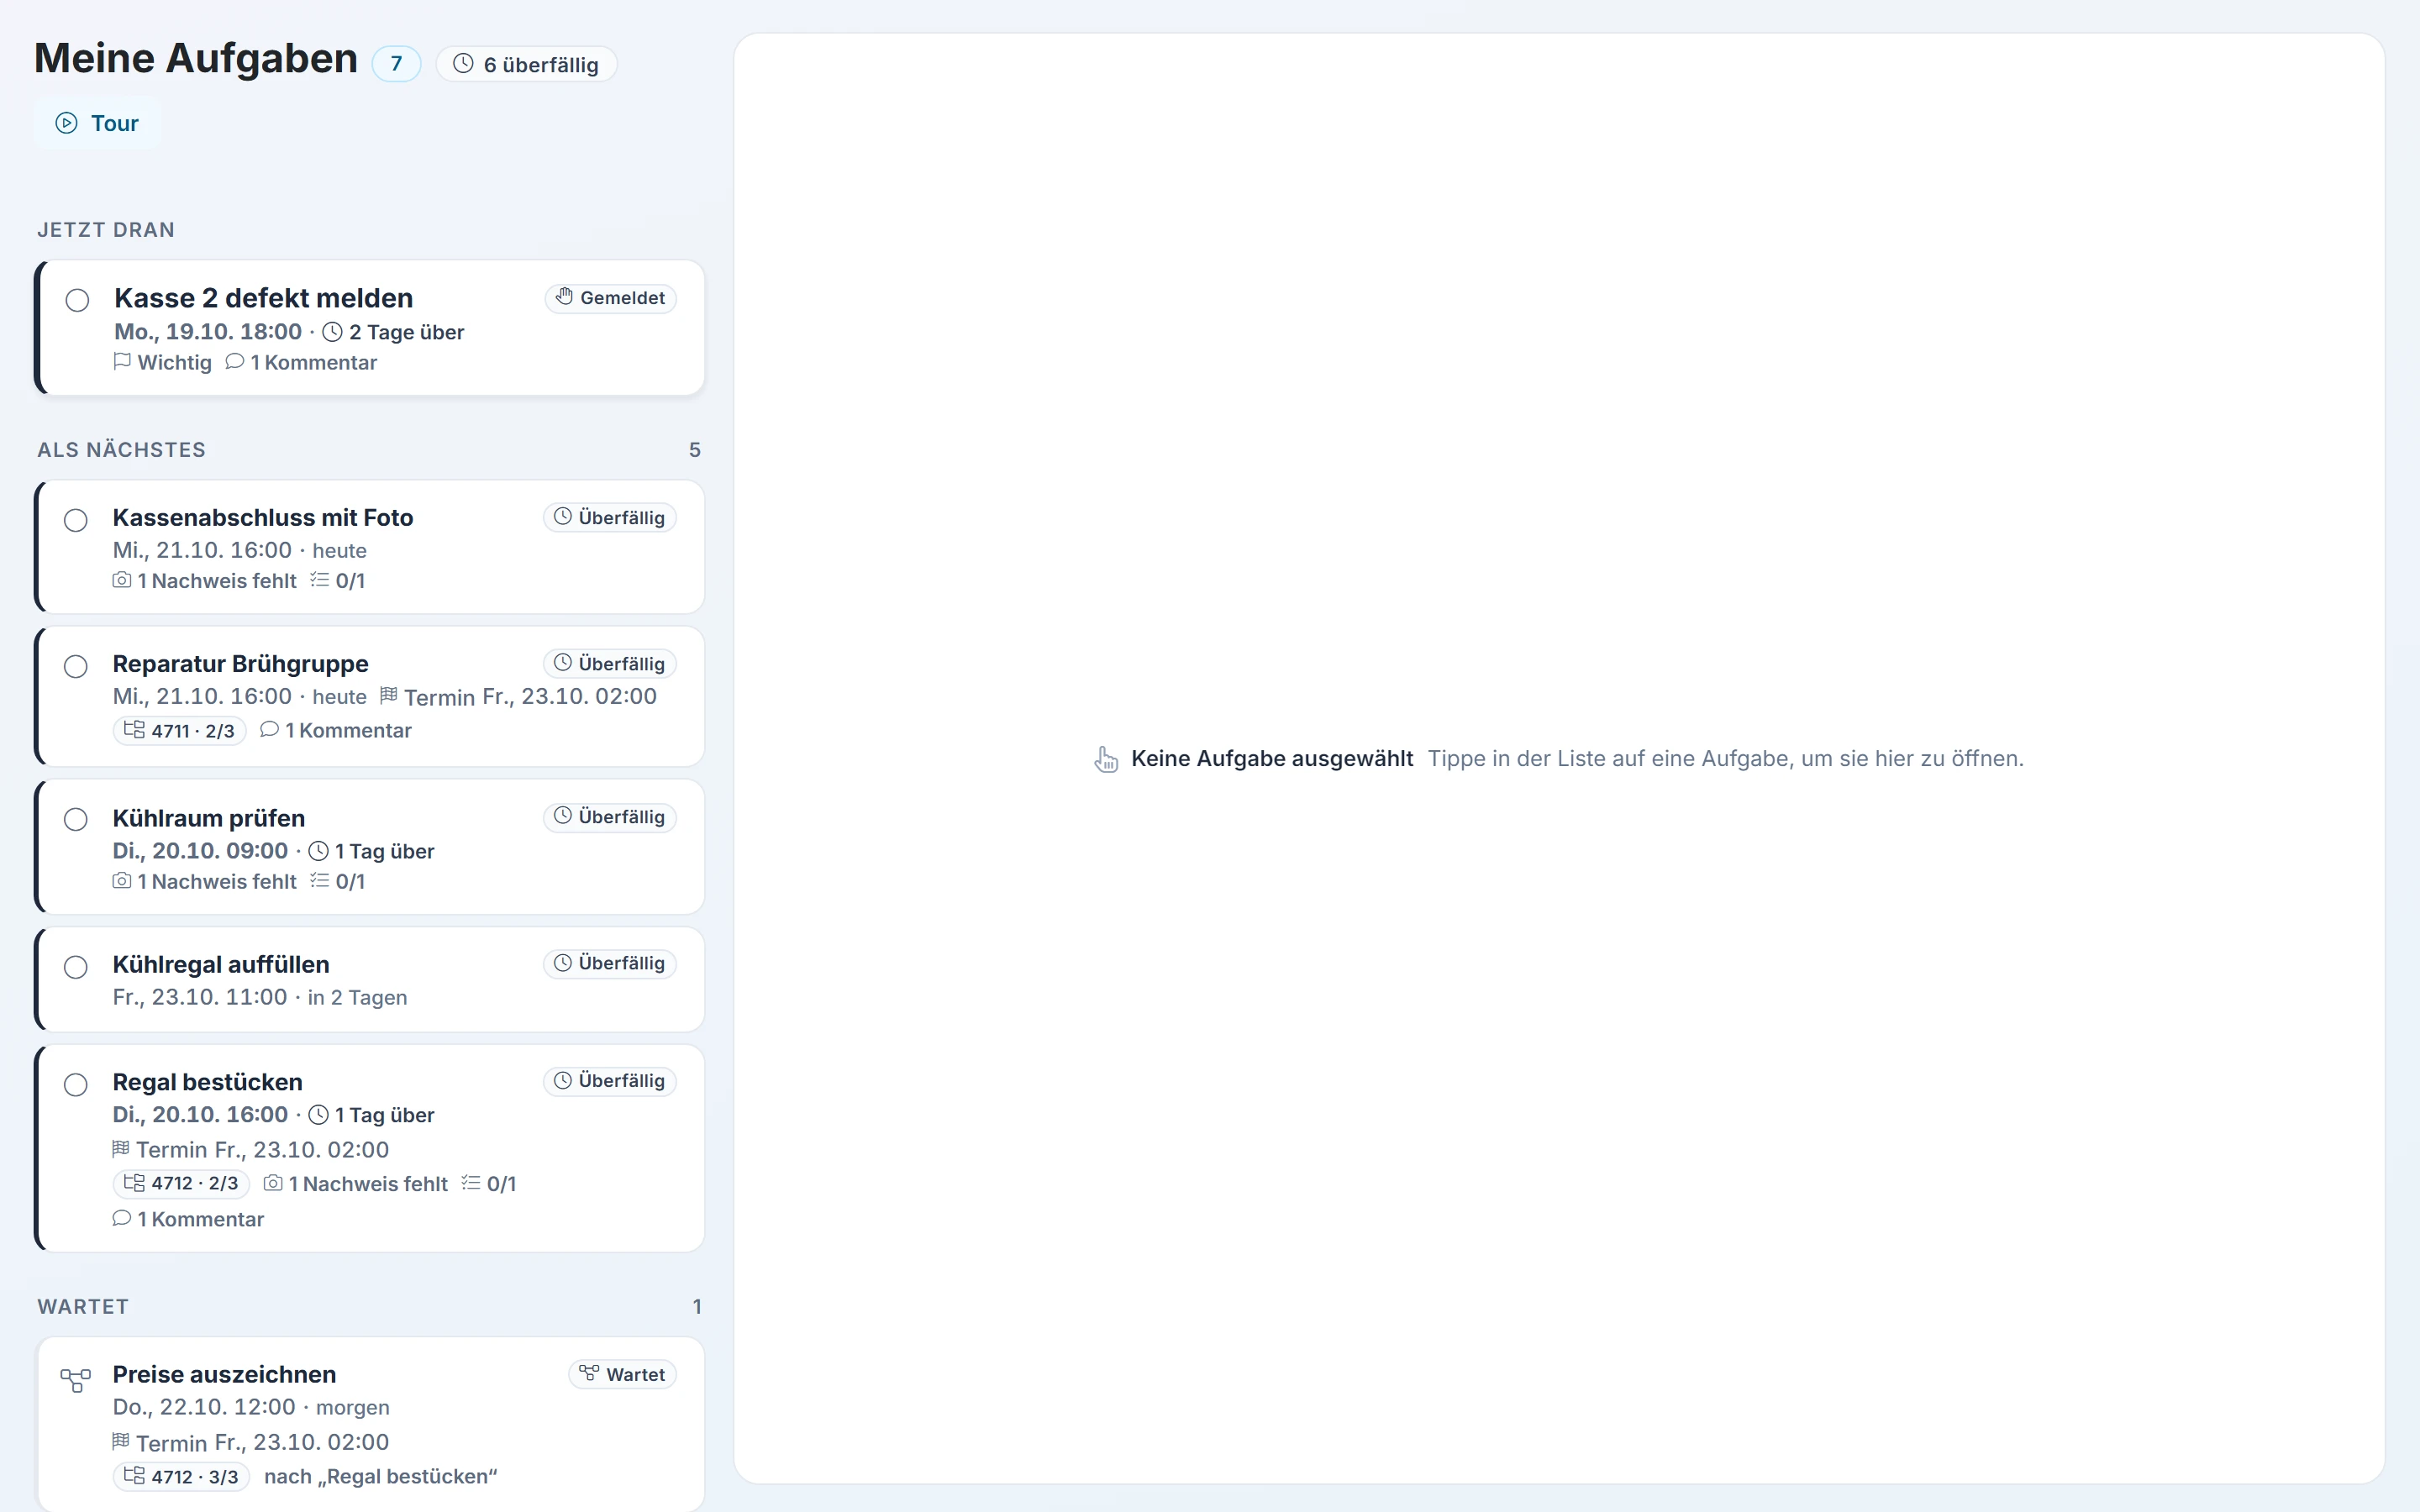This screenshot has width=2420, height=1512.
Task: Click Überfällig badge on Kühlraum prüfen
Action: [610, 817]
